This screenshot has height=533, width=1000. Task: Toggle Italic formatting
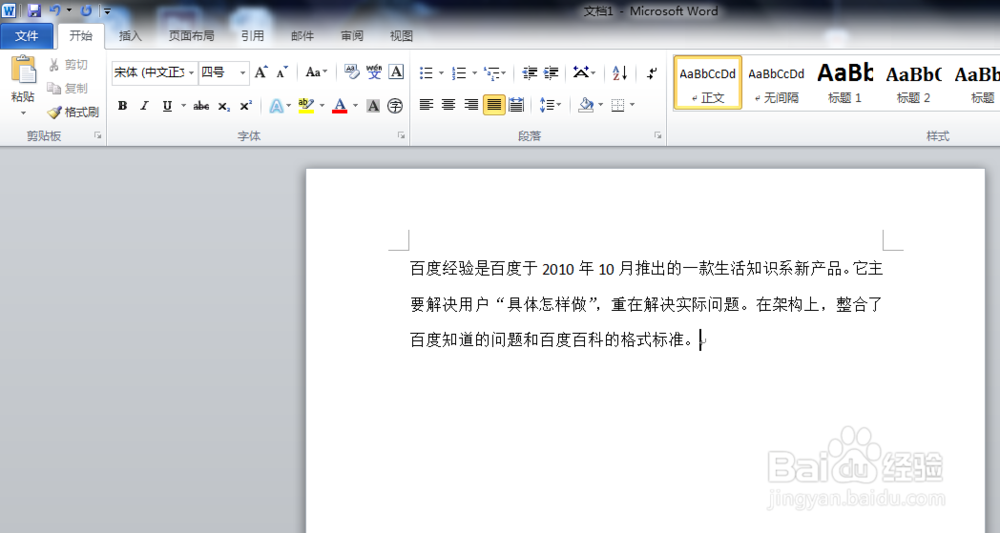[145, 106]
